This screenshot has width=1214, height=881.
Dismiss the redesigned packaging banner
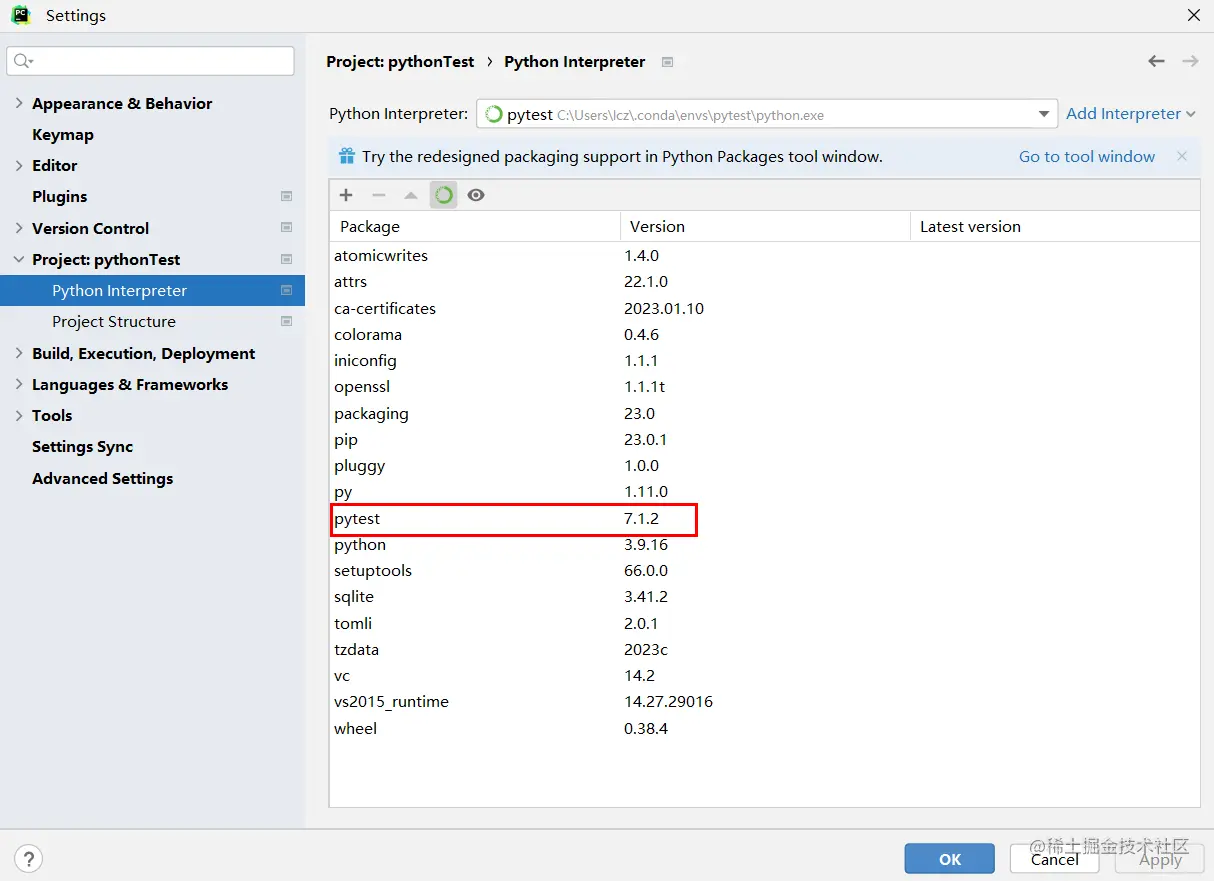click(1182, 156)
